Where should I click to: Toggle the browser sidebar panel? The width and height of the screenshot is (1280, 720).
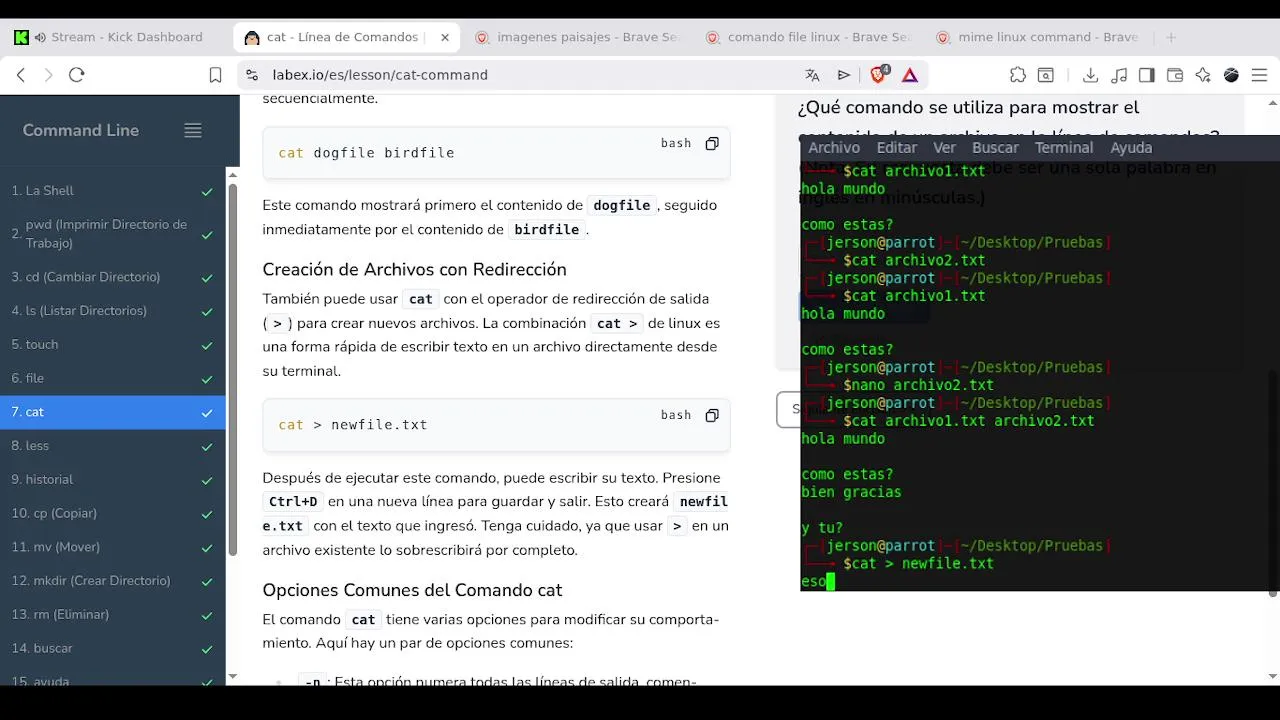[1147, 75]
